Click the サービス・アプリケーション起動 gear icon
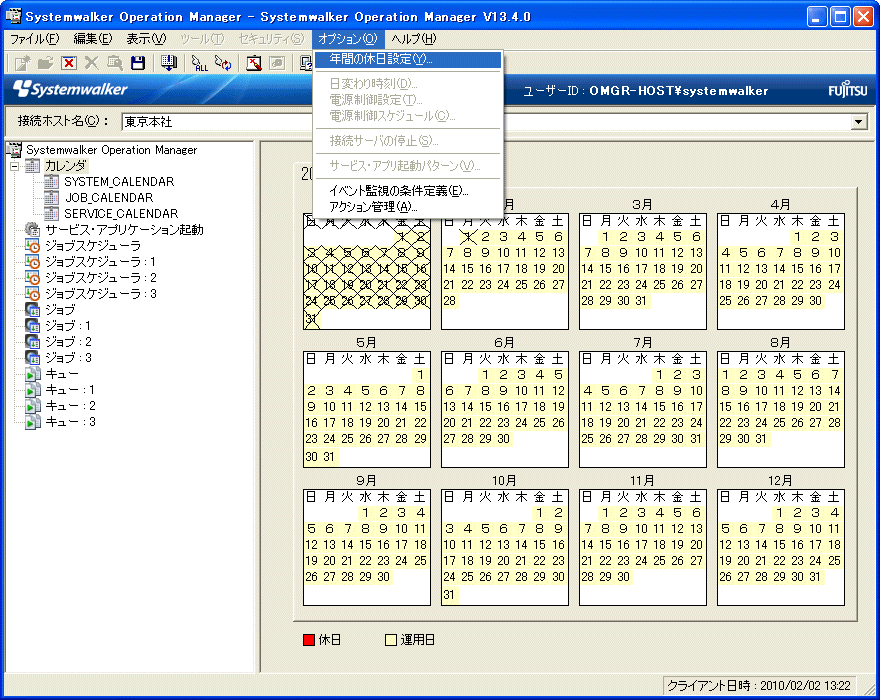 pos(33,230)
